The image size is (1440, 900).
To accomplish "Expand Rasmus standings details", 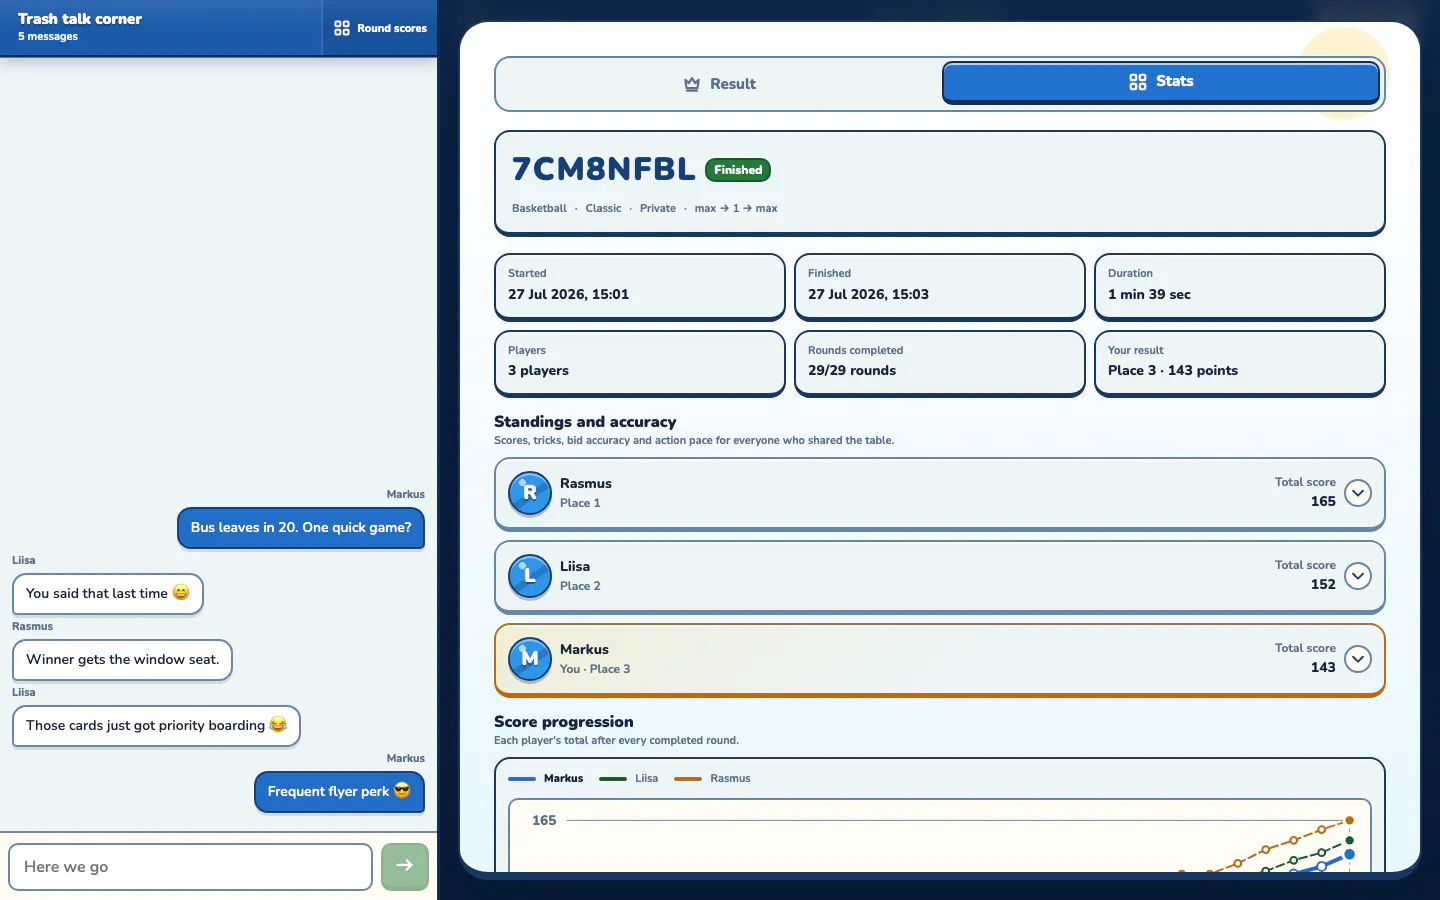I will pyautogui.click(x=1358, y=493).
